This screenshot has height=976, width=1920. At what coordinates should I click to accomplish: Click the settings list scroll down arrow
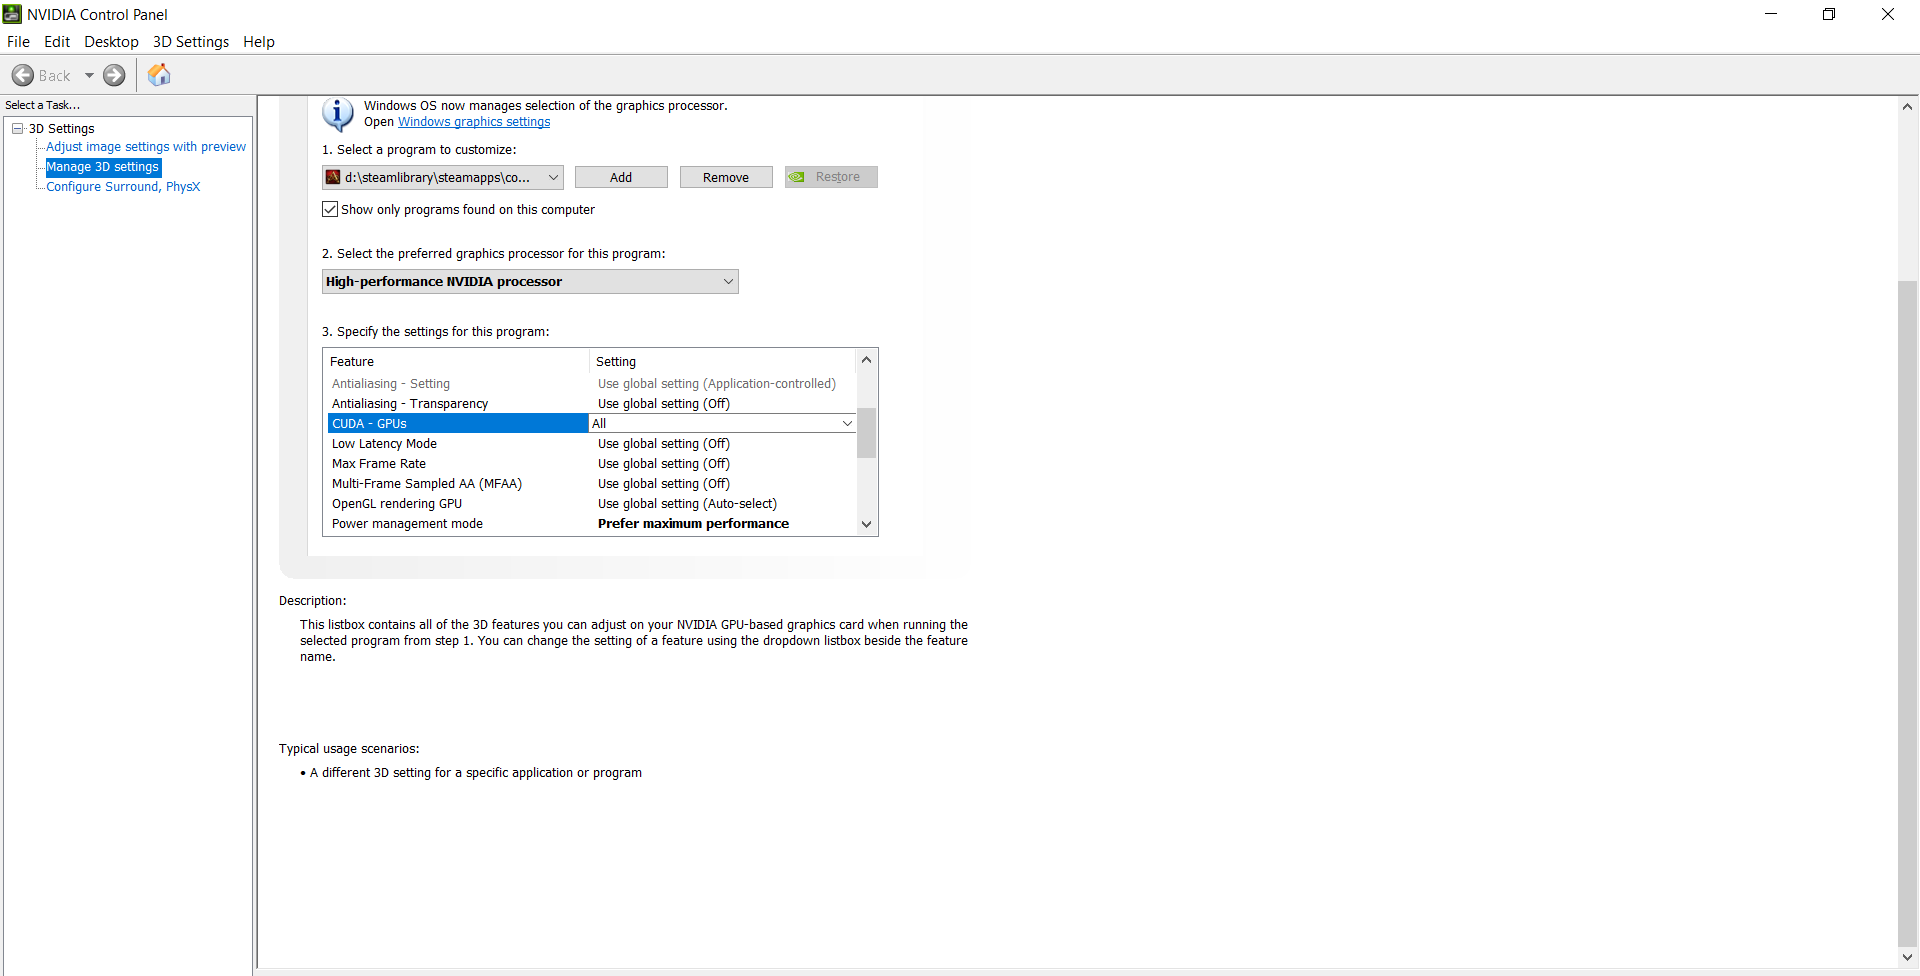[x=867, y=524]
